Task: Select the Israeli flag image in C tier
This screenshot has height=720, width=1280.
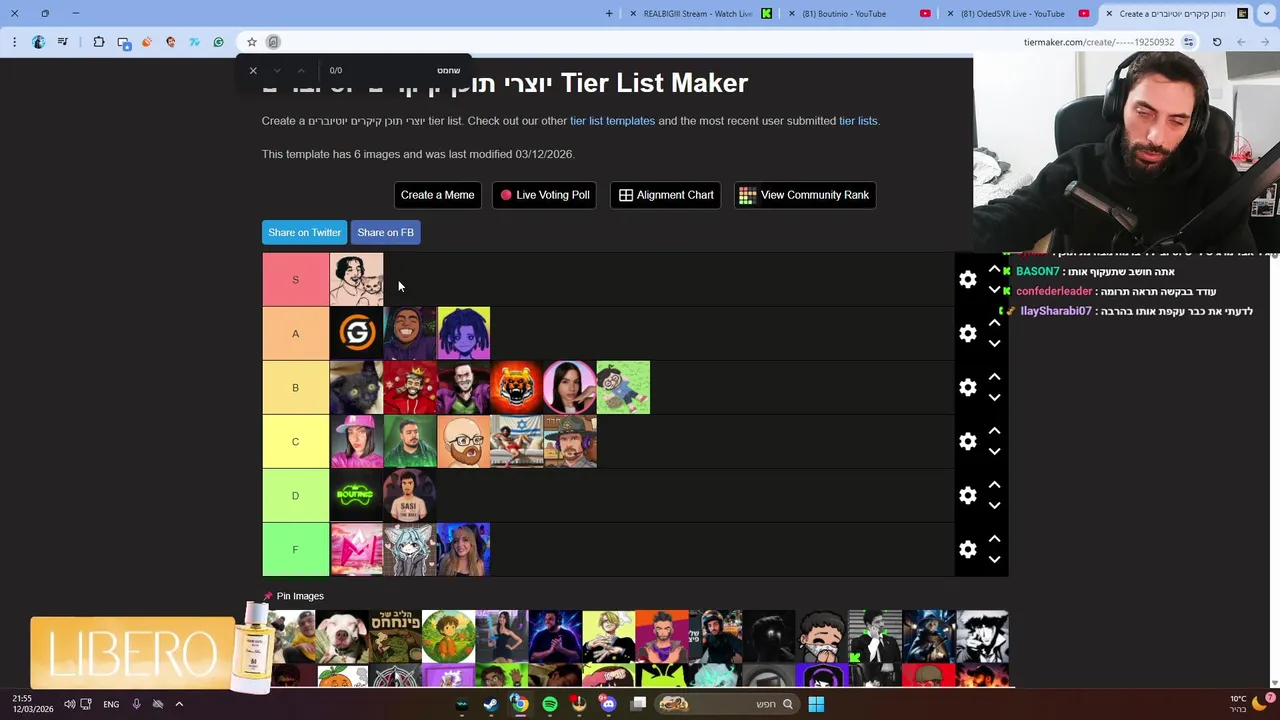Action: pos(516,441)
